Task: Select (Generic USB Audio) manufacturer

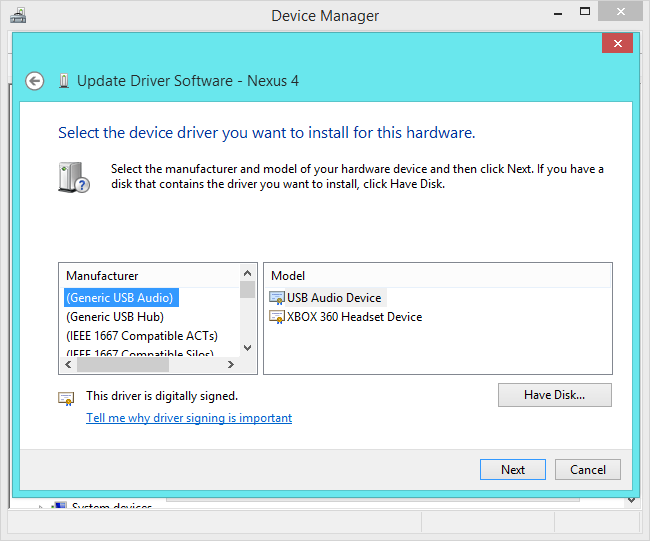Action: pyautogui.click(x=120, y=297)
